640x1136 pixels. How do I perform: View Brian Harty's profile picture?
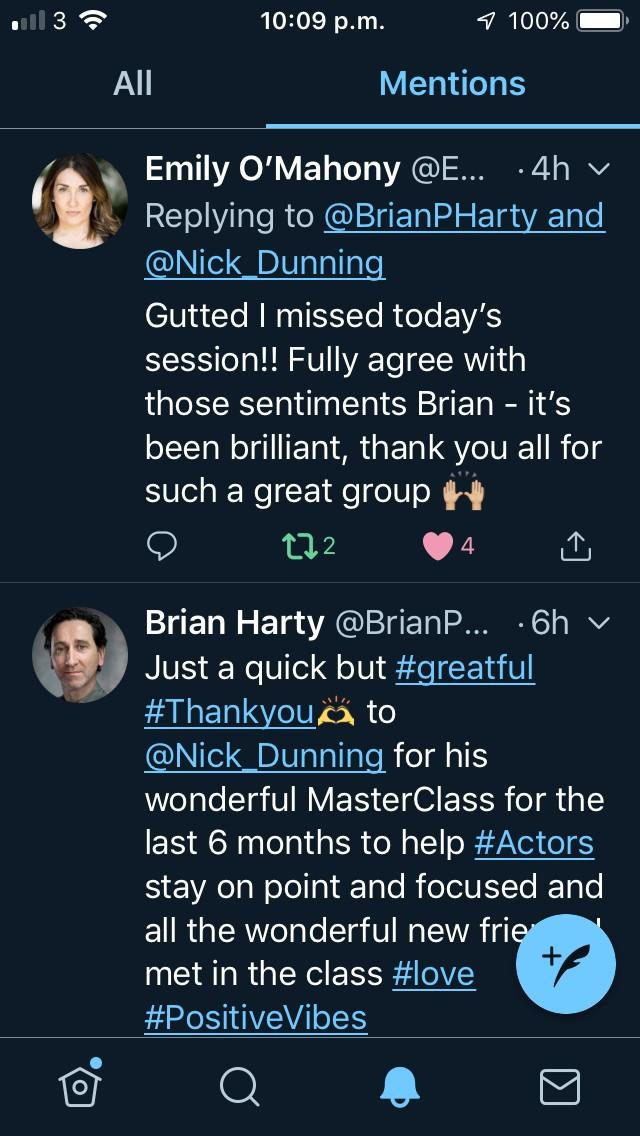(x=80, y=655)
